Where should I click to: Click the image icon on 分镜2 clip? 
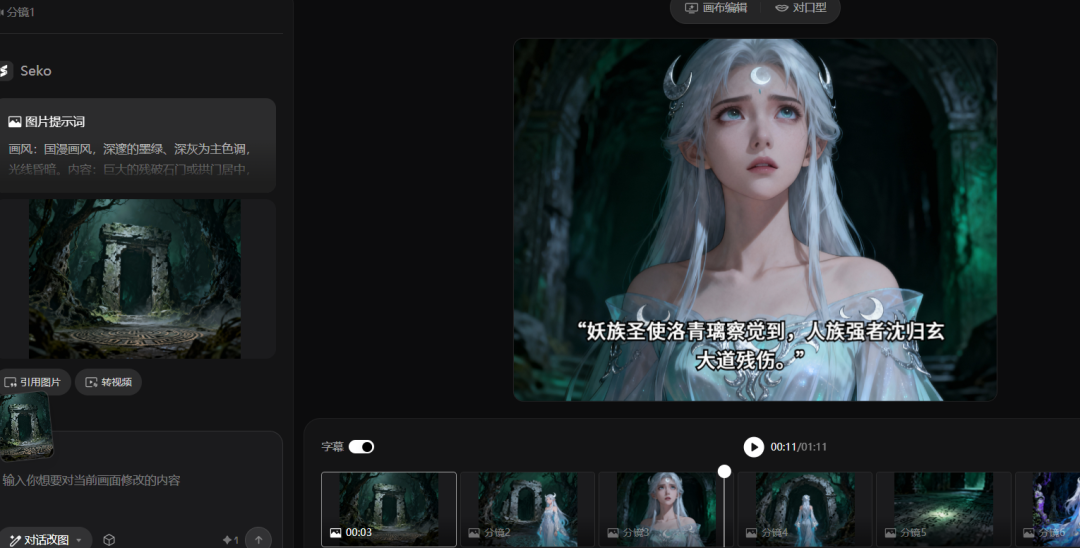click(474, 533)
